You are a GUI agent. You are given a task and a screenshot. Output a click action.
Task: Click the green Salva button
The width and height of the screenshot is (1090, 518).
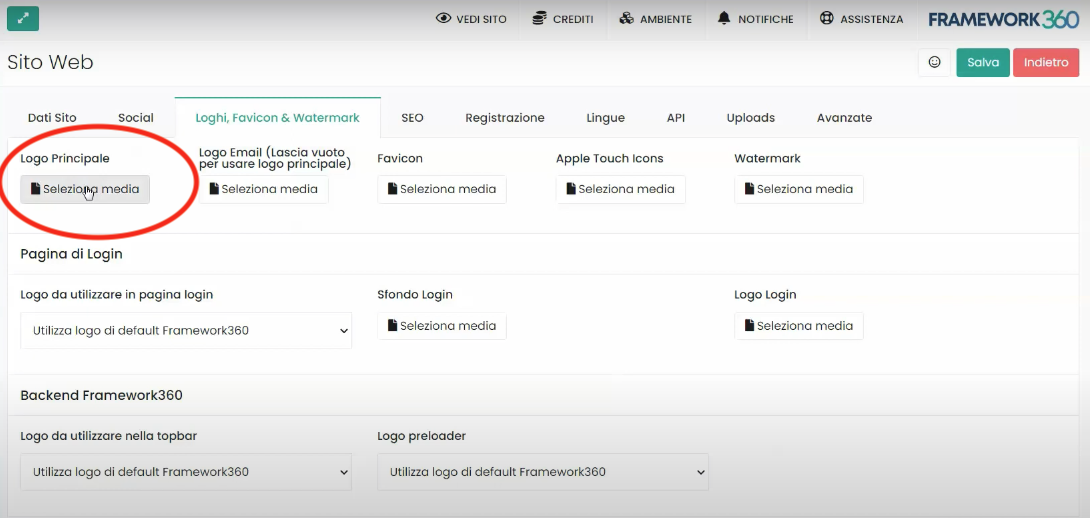(983, 63)
